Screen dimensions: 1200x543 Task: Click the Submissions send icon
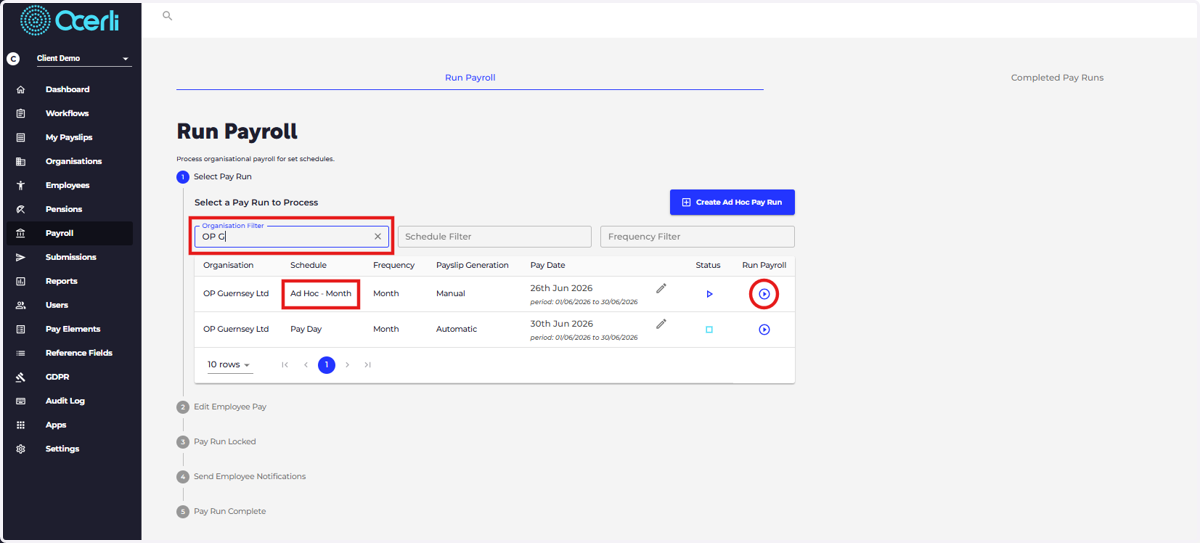coord(21,257)
